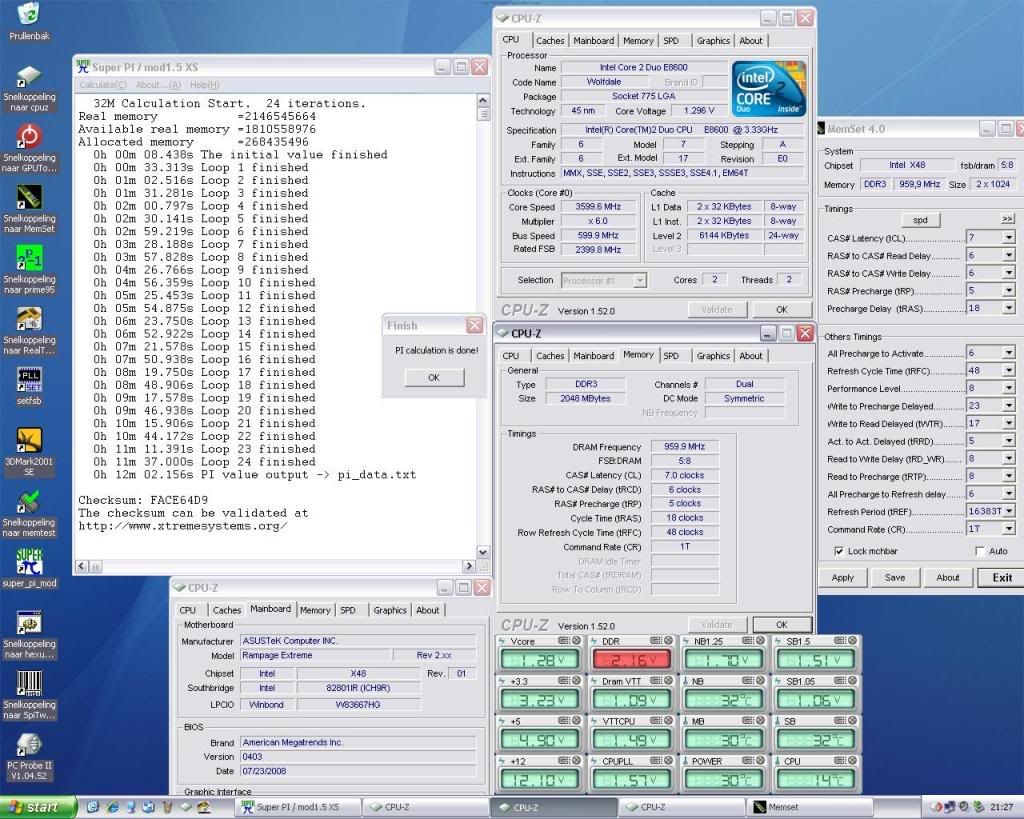Viewport: 1024px width, 819px height.
Task: Open the RAS# to CAS# Read Delay dropdown
Action: (1009, 255)
